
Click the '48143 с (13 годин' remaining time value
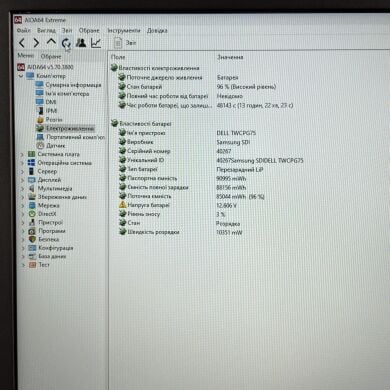[255, 105]
